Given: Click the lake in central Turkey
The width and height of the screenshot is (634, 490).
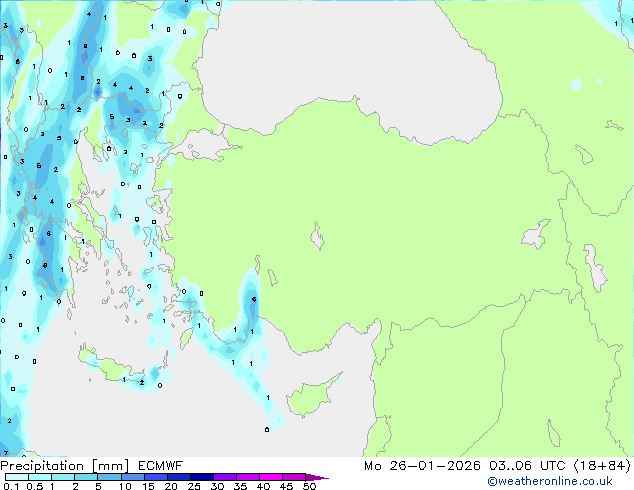Looking at the screenshot, I should click(x=317, y=237).
